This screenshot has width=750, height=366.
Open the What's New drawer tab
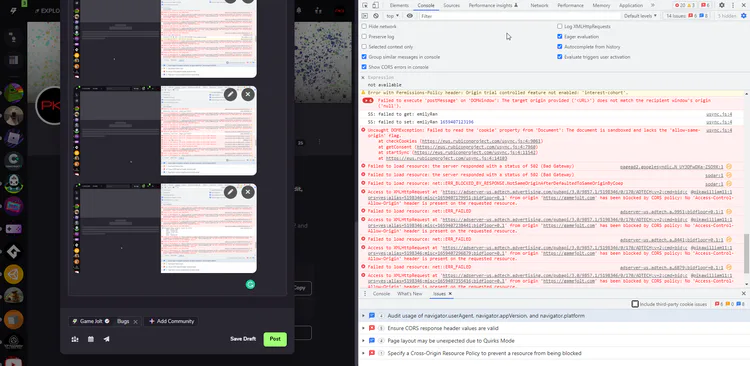409,294
